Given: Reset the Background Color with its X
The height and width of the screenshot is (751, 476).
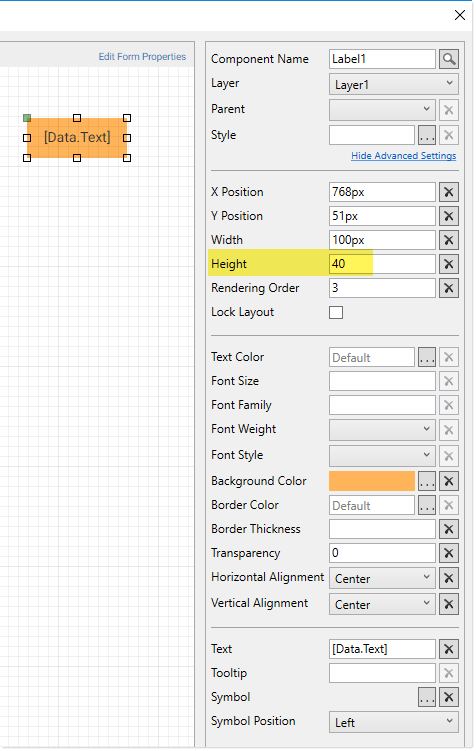Looking at the screenshot, I should point(449,481).
